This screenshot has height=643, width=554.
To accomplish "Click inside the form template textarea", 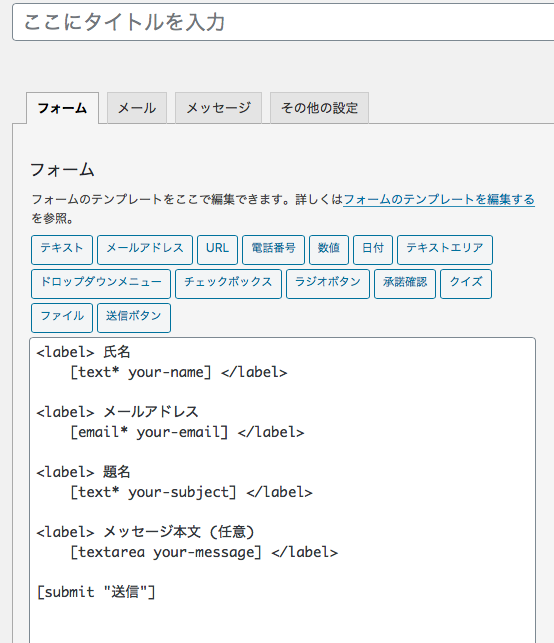I will pos(283,490).
